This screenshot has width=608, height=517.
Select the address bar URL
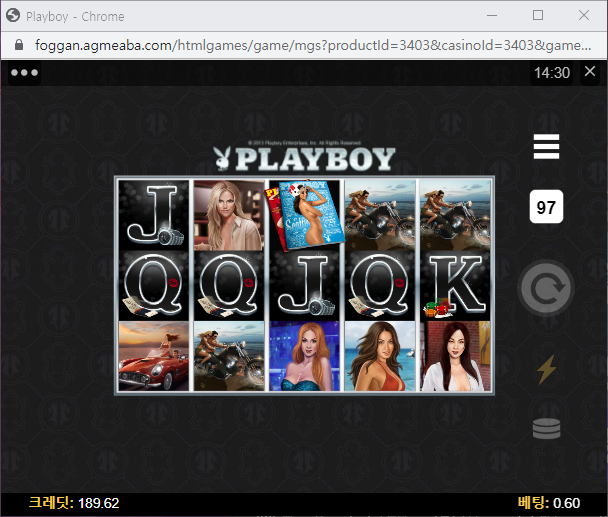pos(313,45)
